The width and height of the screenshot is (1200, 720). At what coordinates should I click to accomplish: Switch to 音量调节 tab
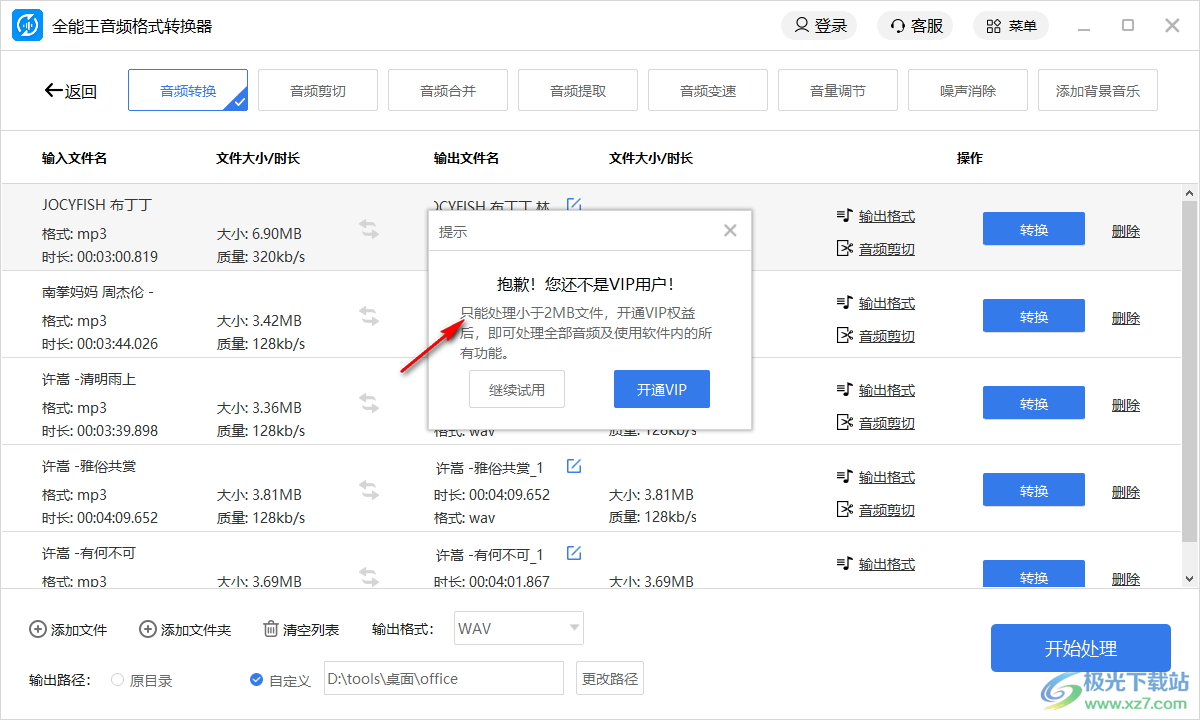coord(838,91)
